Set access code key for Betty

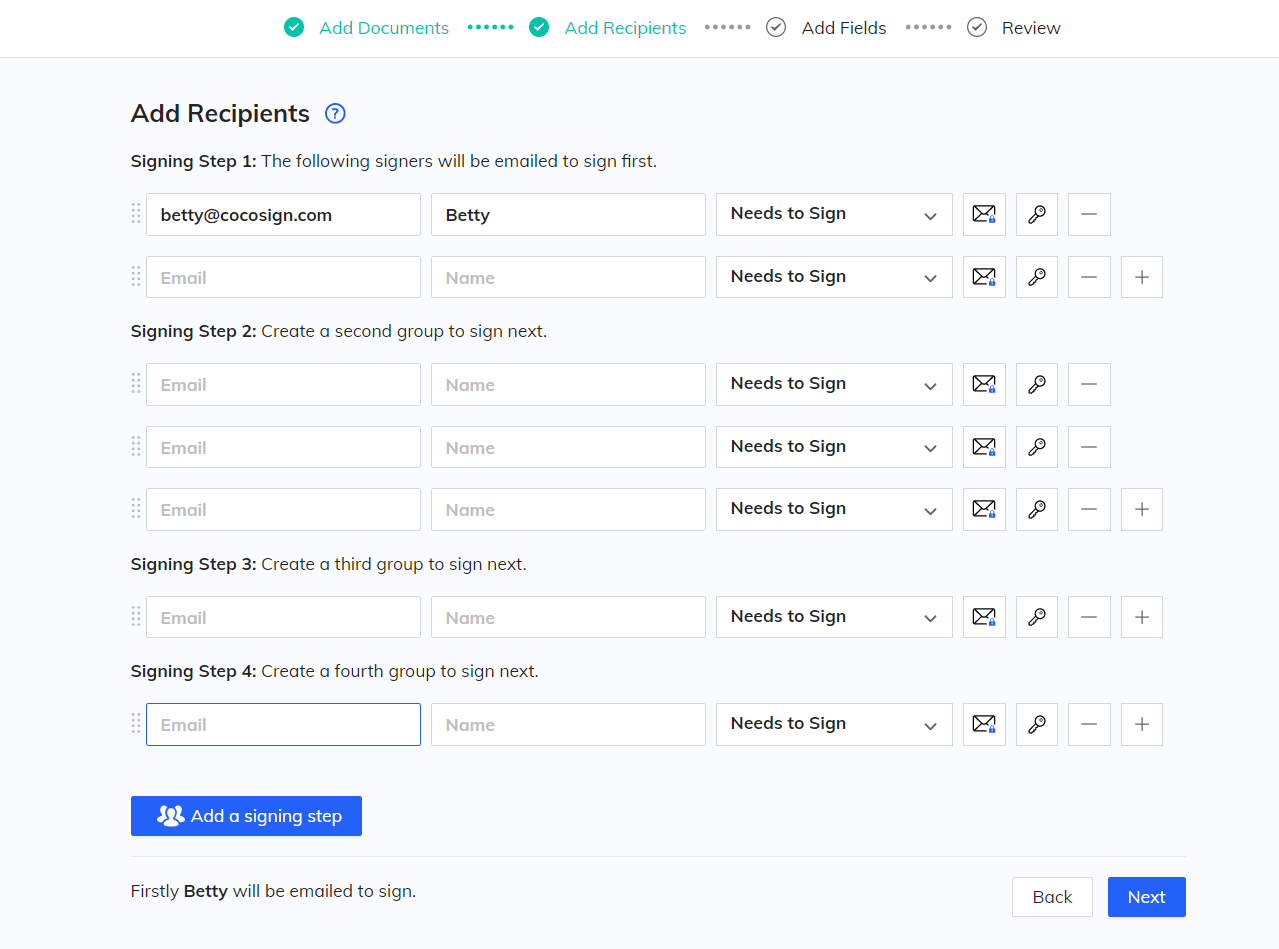pyautogui.click(x=1037, y=214)
